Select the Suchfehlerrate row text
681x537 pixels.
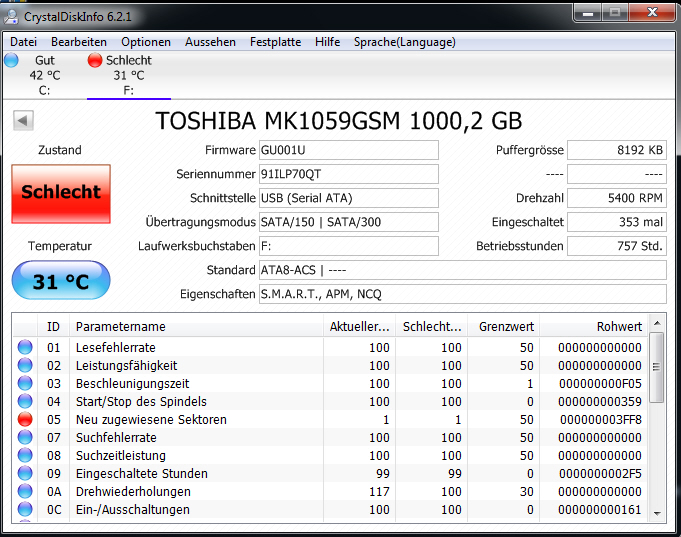click(x=116, y=438)
